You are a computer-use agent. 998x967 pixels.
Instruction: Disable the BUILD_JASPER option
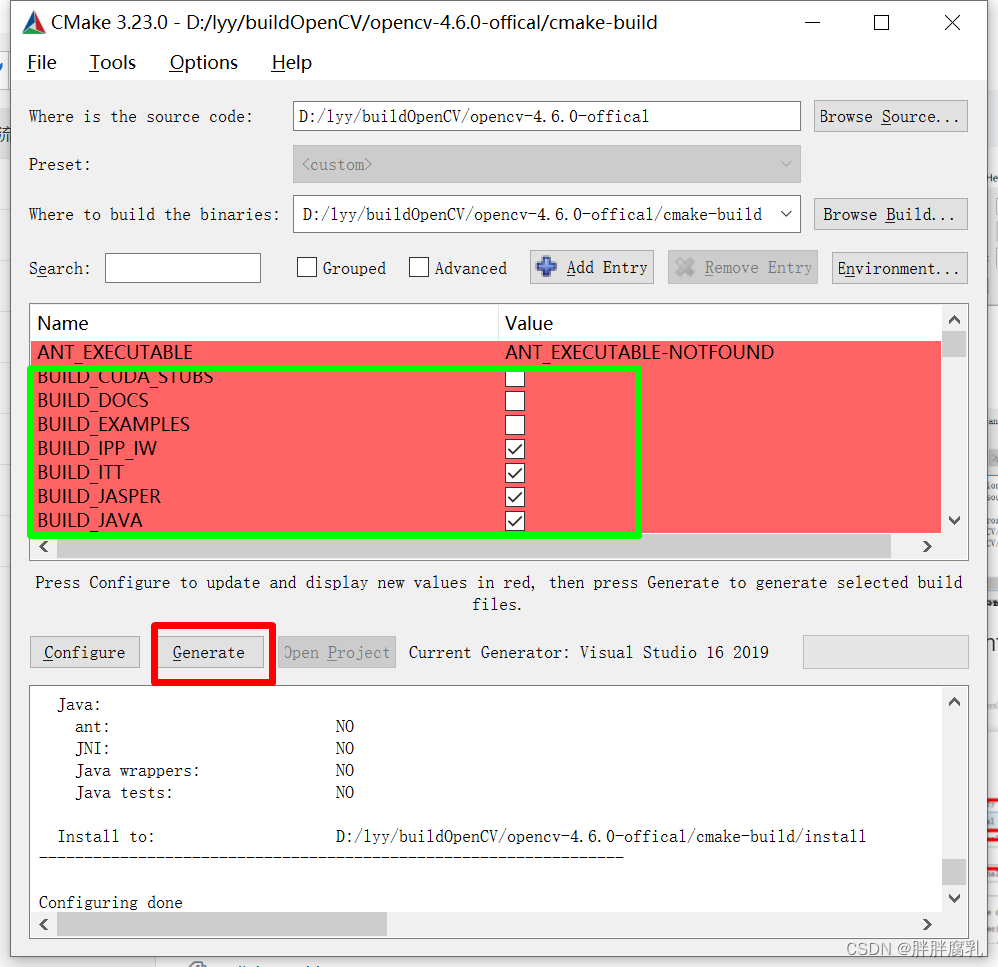(514, 496)
